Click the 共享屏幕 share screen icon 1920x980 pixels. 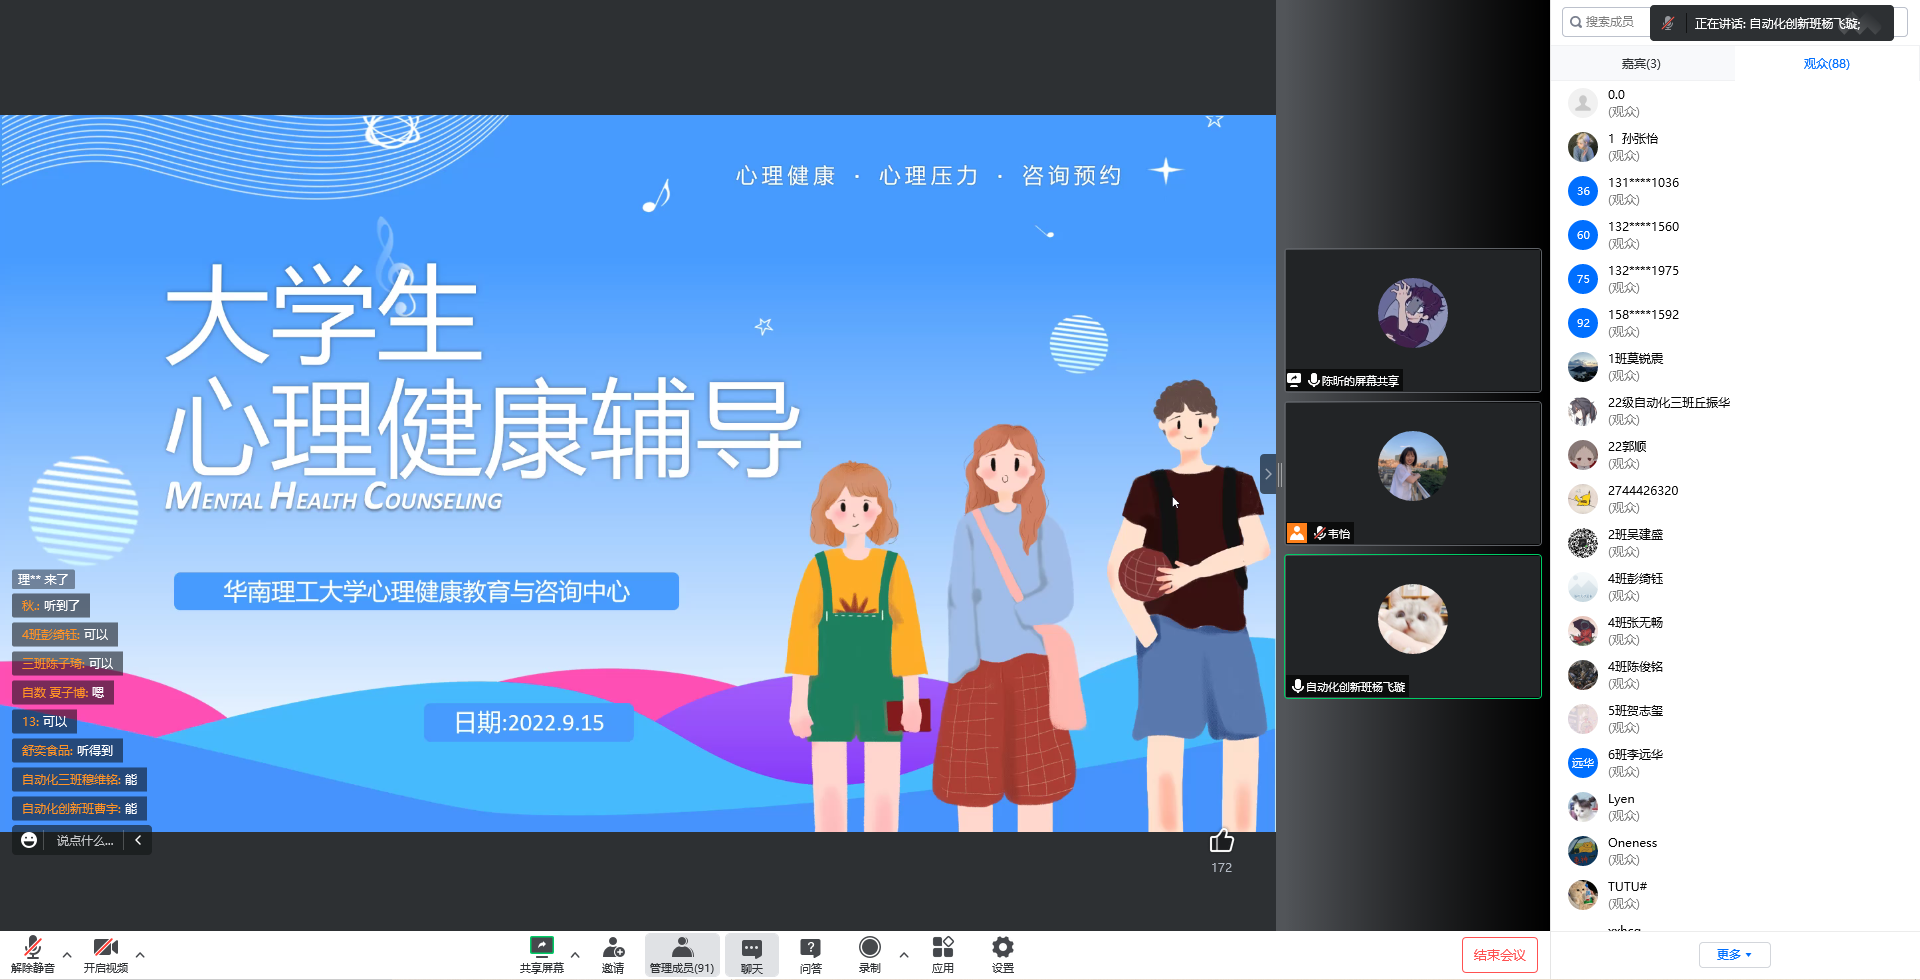pyautogui.click(x=542, y=954)
